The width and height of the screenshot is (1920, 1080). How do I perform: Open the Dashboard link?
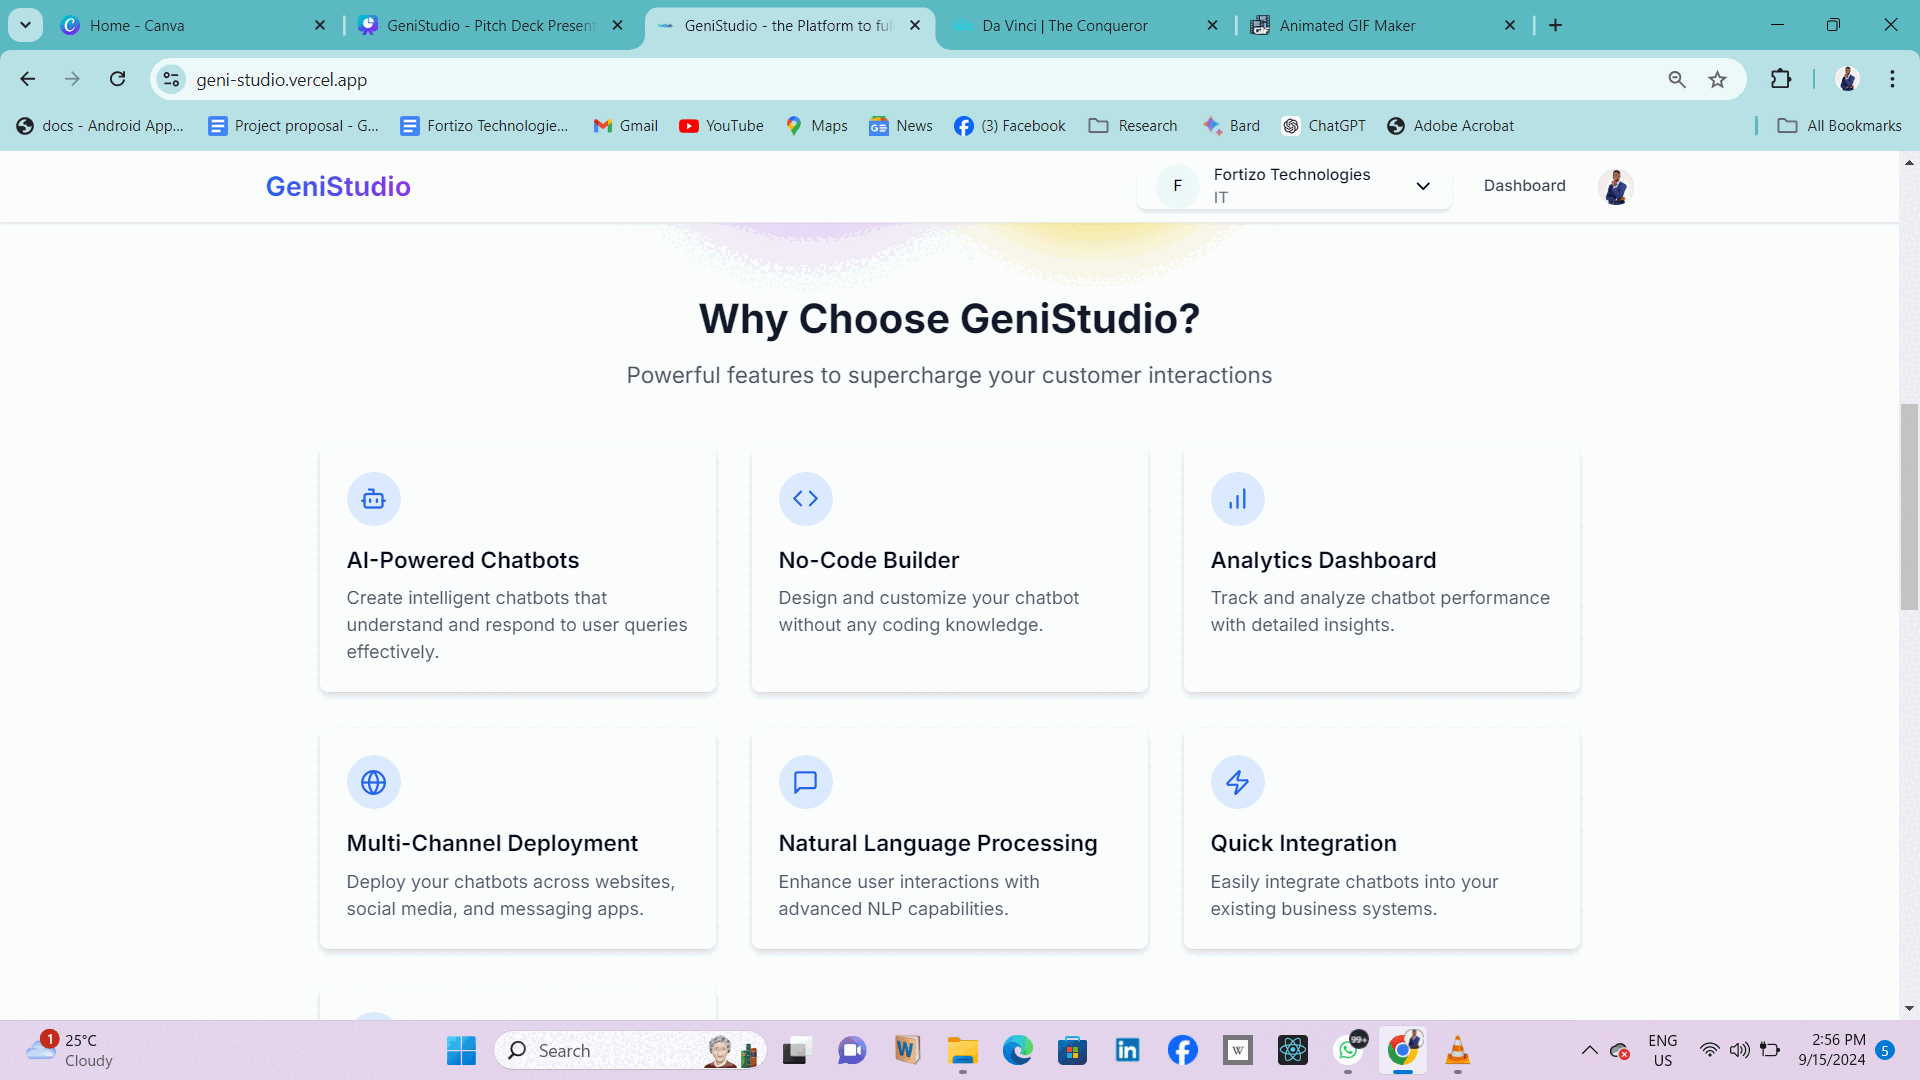[1524, 186]
